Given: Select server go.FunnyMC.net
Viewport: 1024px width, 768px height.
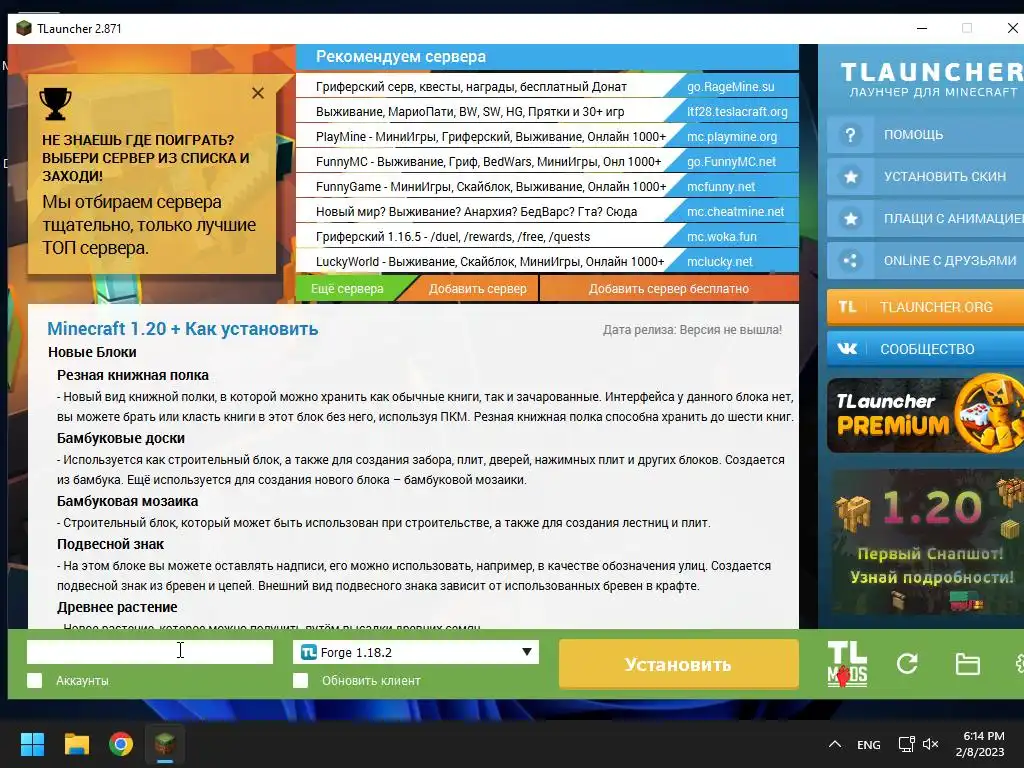Looking at the screenshot, I should tap(731, 162).
